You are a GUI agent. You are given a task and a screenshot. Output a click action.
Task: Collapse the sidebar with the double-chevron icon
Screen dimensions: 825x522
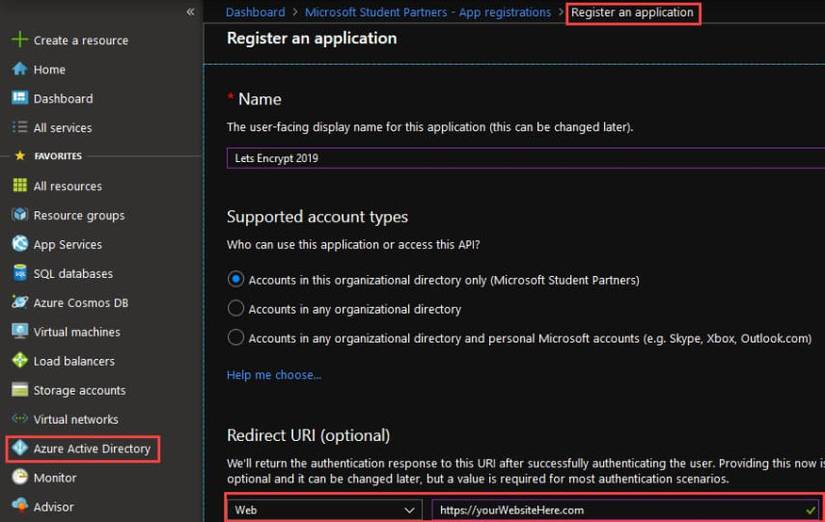[x=190, y=12]
